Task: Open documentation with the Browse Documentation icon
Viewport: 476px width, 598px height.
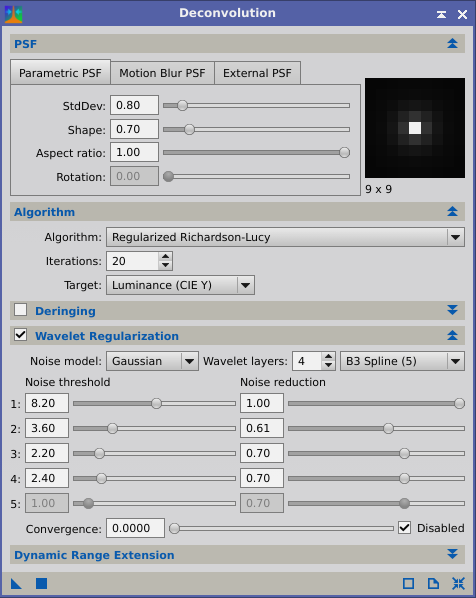Action: tap(433, 584)
